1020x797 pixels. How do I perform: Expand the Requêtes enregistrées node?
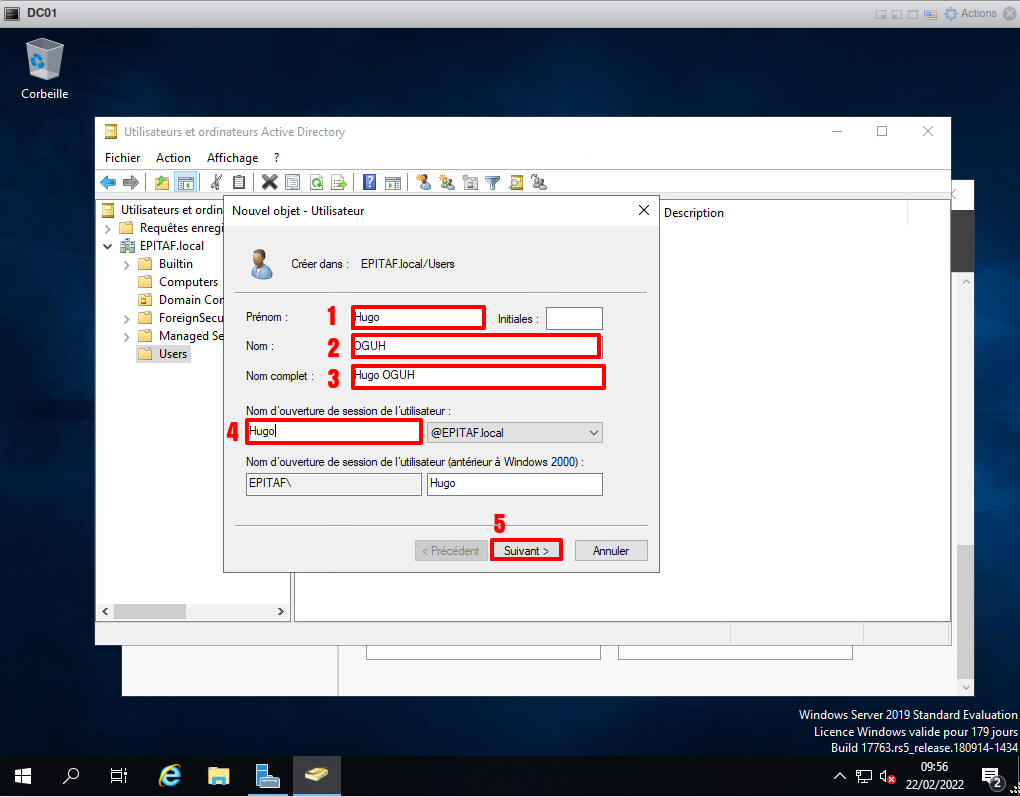point(108,228)
